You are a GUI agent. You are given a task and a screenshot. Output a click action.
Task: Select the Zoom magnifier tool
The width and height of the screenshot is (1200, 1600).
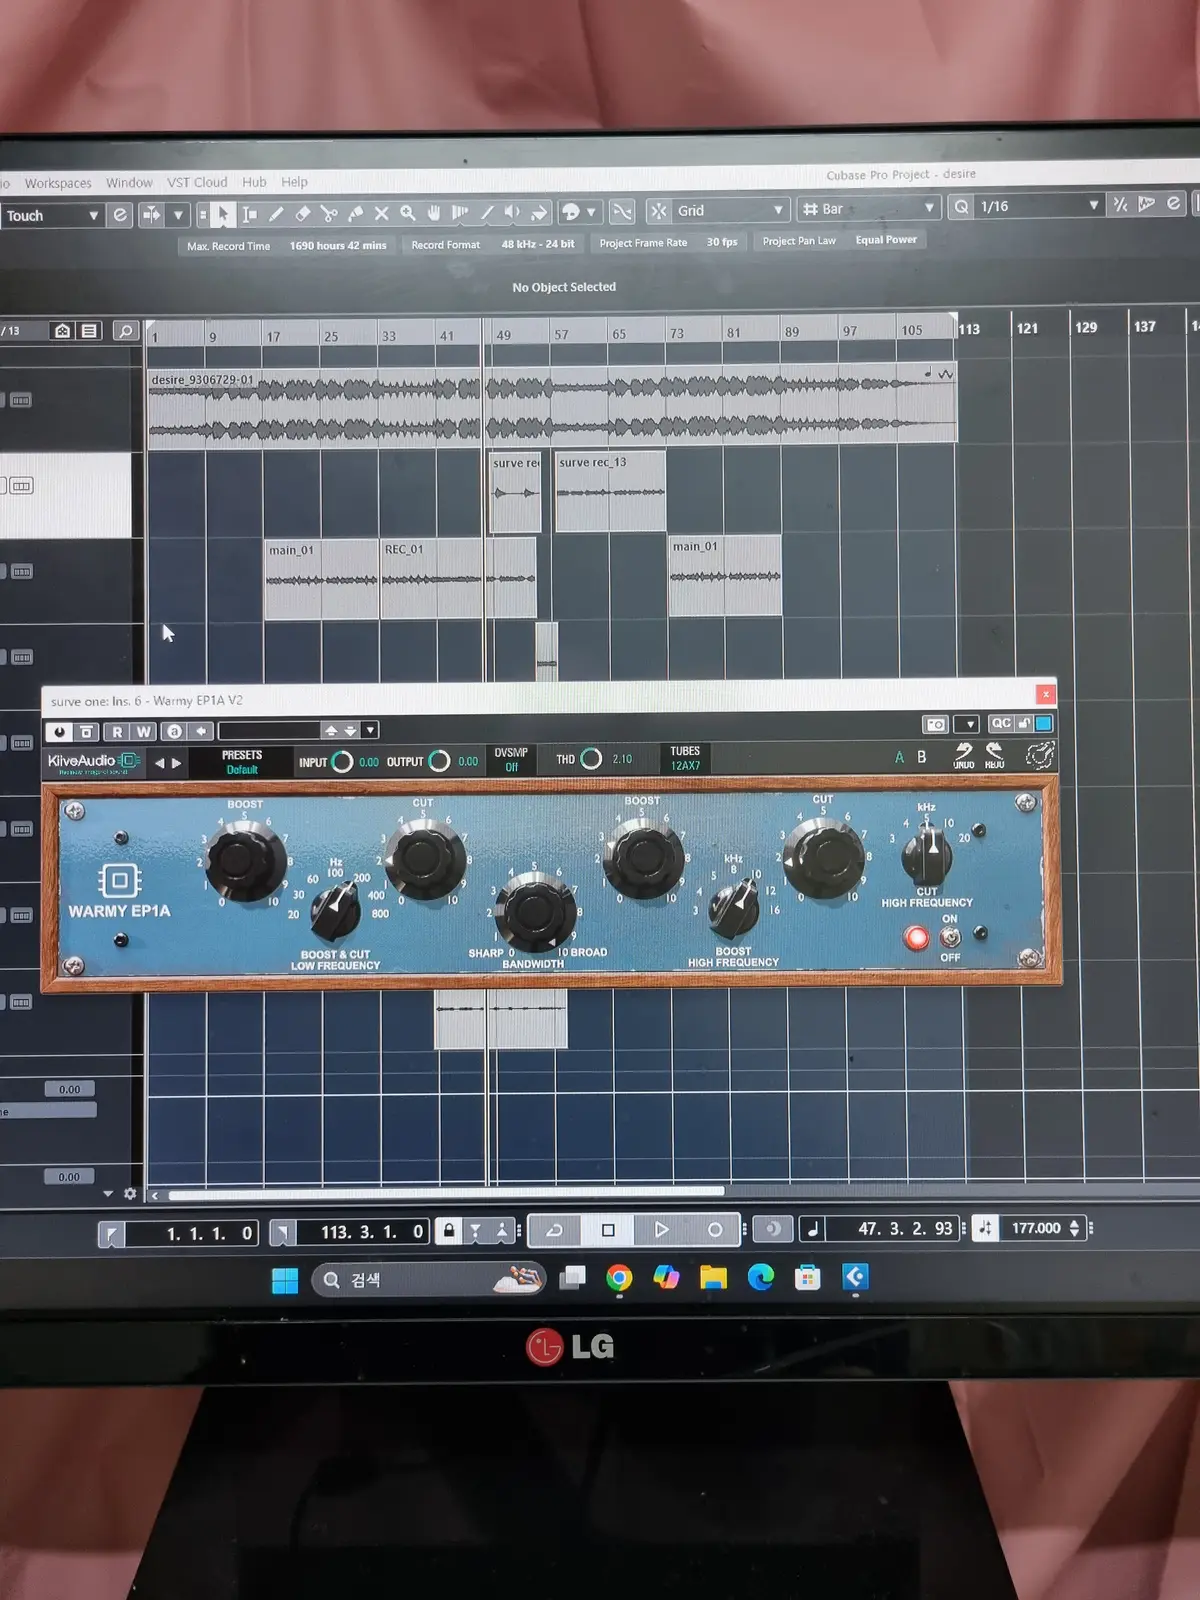(x=407, y=213)
